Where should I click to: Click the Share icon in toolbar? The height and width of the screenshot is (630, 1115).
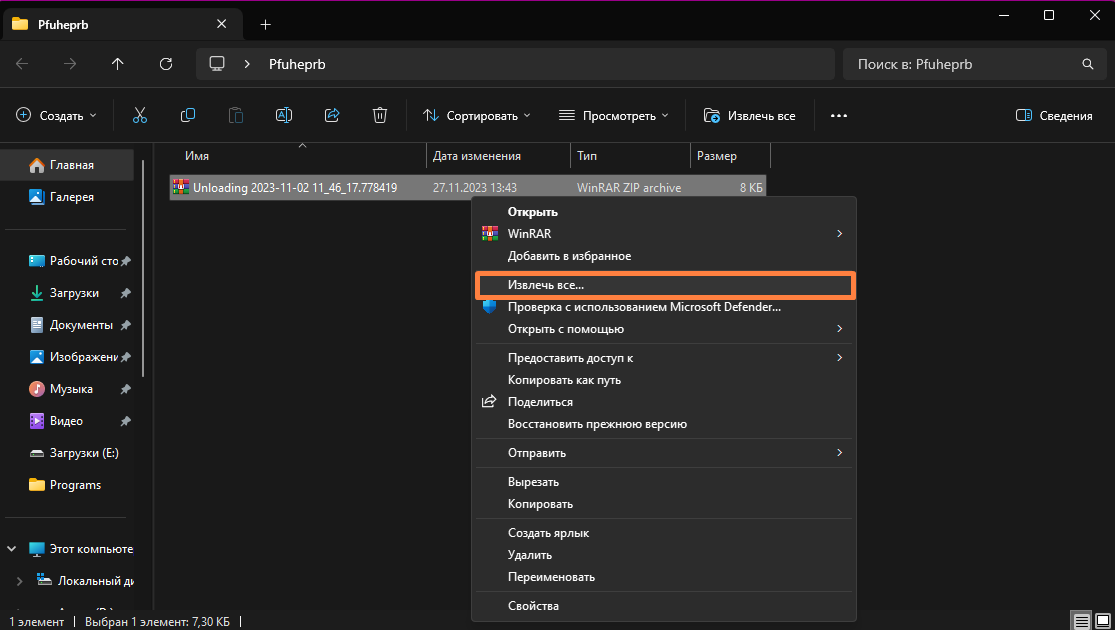332,115
